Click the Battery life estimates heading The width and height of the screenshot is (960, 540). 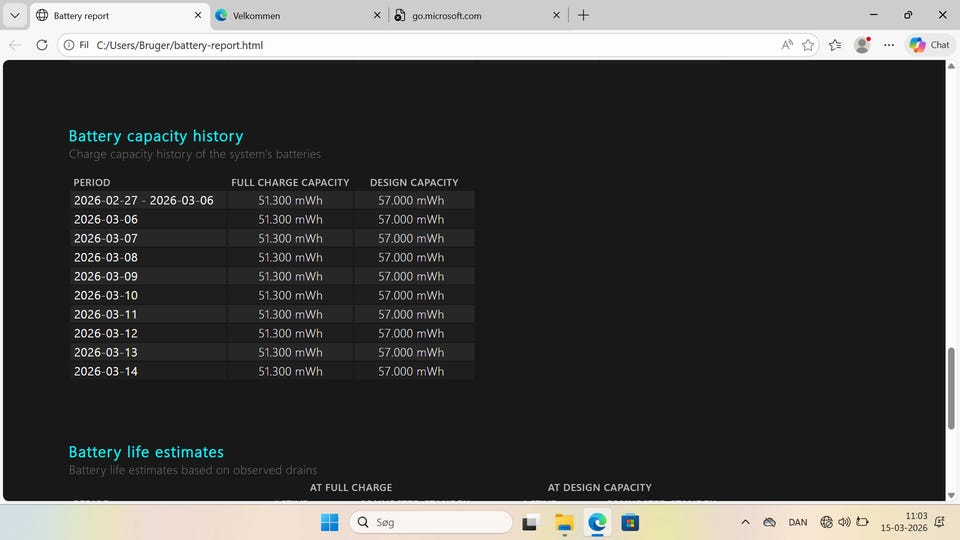coord(146,452)
